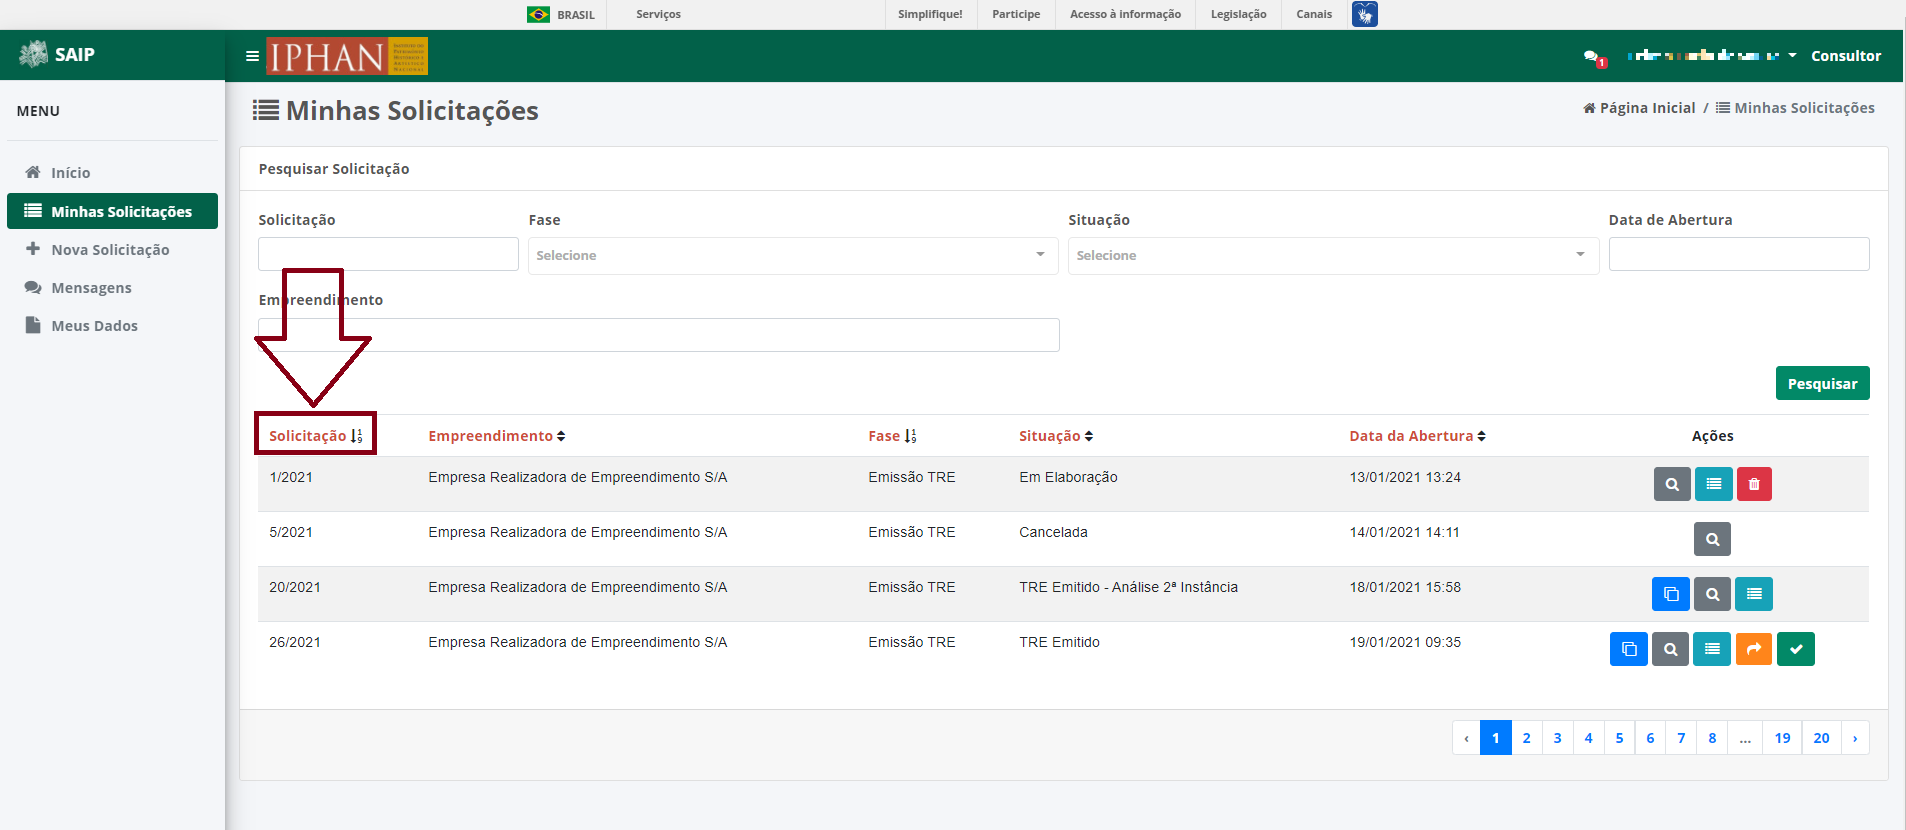Select current page 1 in pagination
Image resolution: width=1906 pixels, height=830 pixels.
pyautogui.click(x=1495, y=738)
